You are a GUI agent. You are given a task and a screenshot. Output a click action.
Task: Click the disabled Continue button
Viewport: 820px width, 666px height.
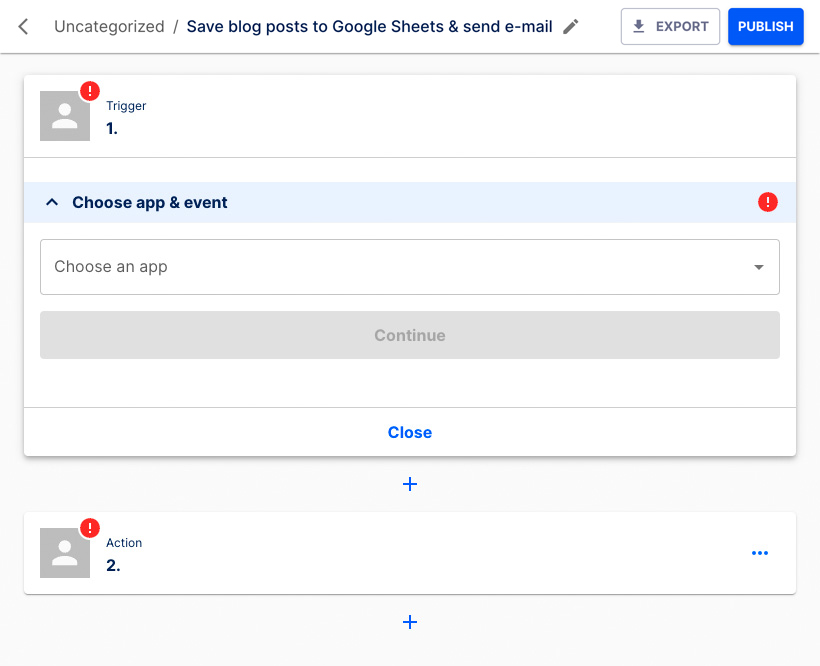(410, 335)
